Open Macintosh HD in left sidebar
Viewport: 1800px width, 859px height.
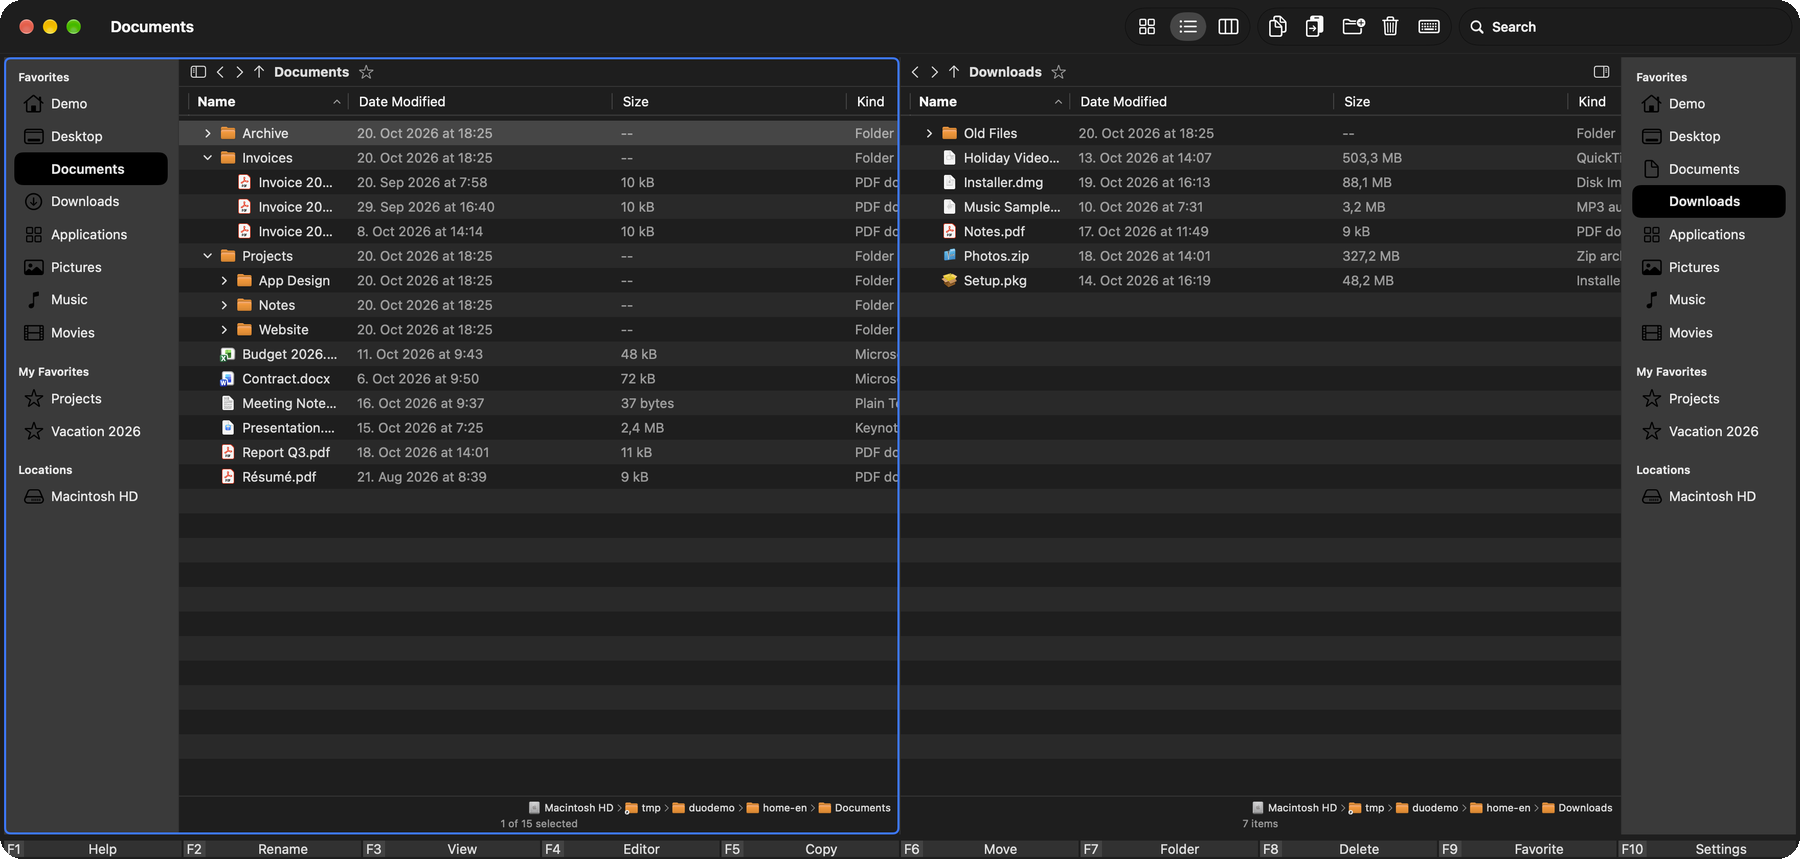click(x=91, y=496)
